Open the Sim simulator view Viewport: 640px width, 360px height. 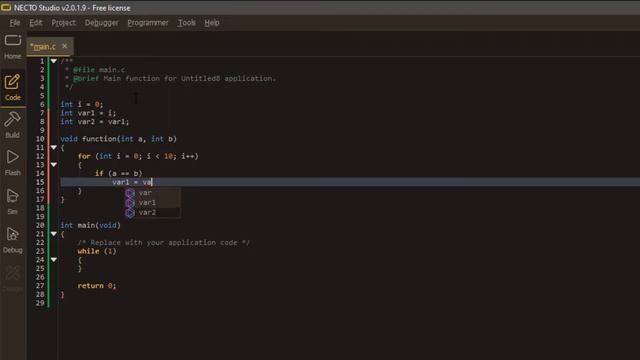pyautogui.click(x=13, y=201)
